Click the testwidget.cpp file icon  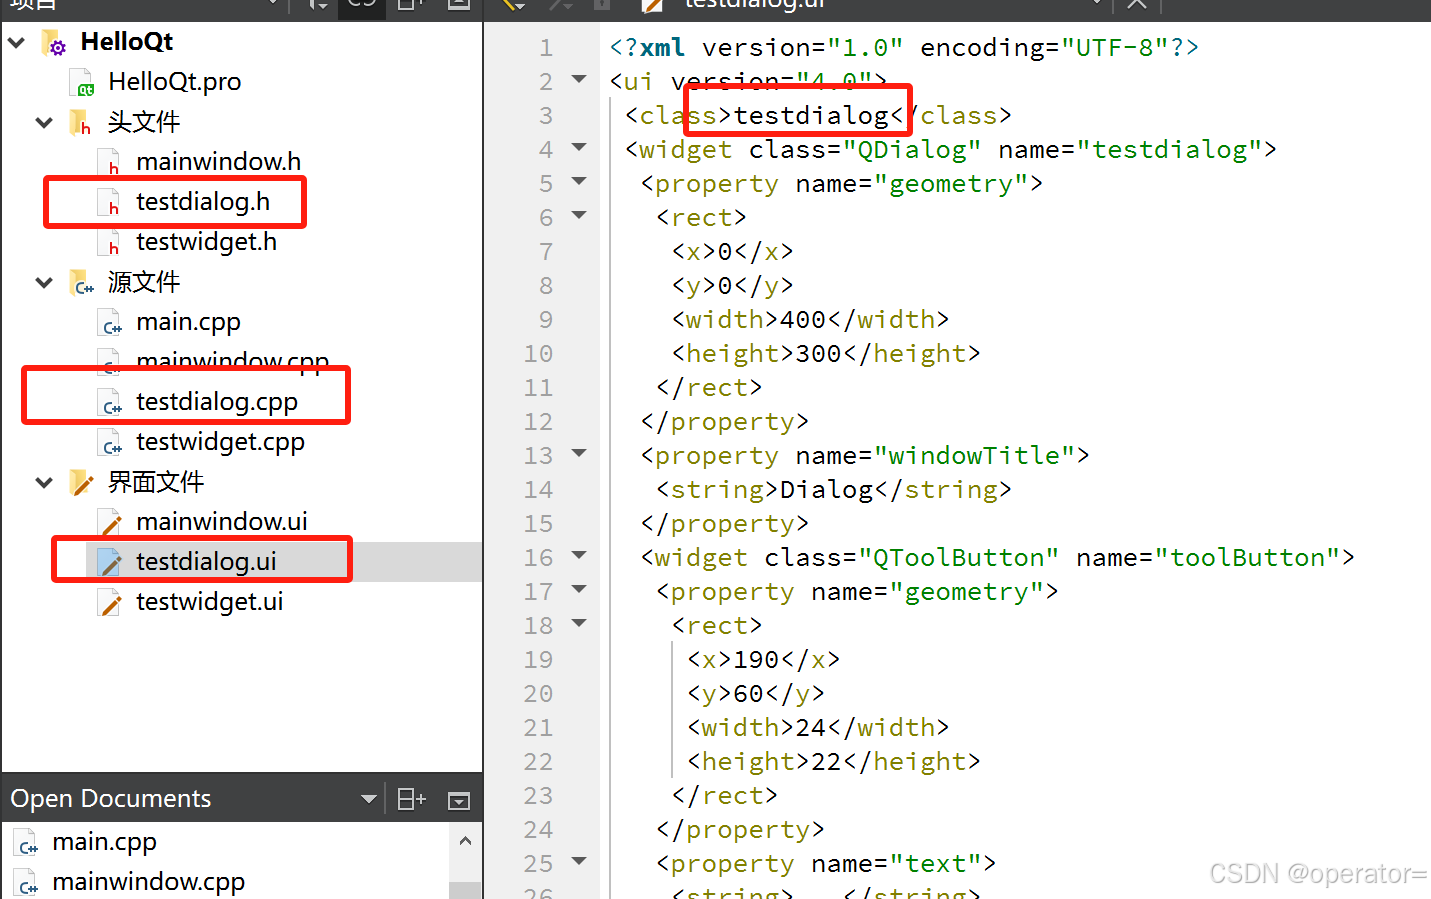[110, 442]
